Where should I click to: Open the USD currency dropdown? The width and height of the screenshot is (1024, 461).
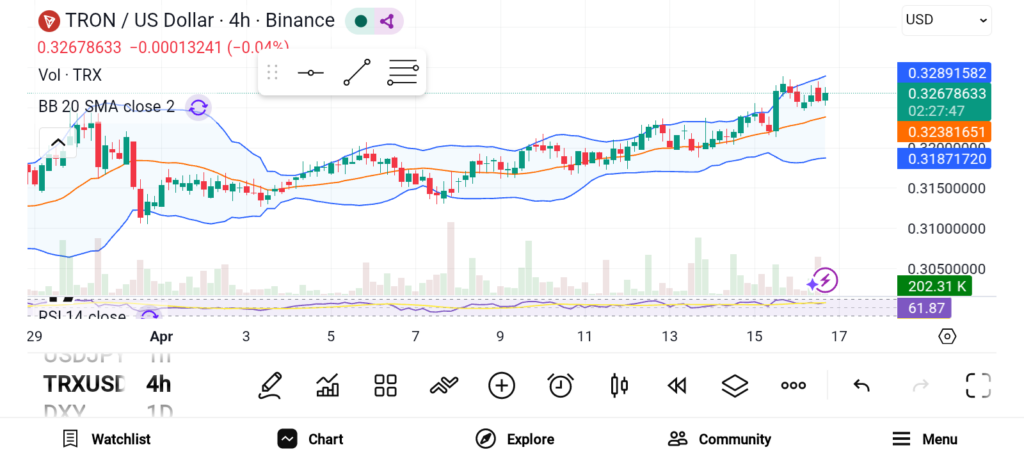946,19
